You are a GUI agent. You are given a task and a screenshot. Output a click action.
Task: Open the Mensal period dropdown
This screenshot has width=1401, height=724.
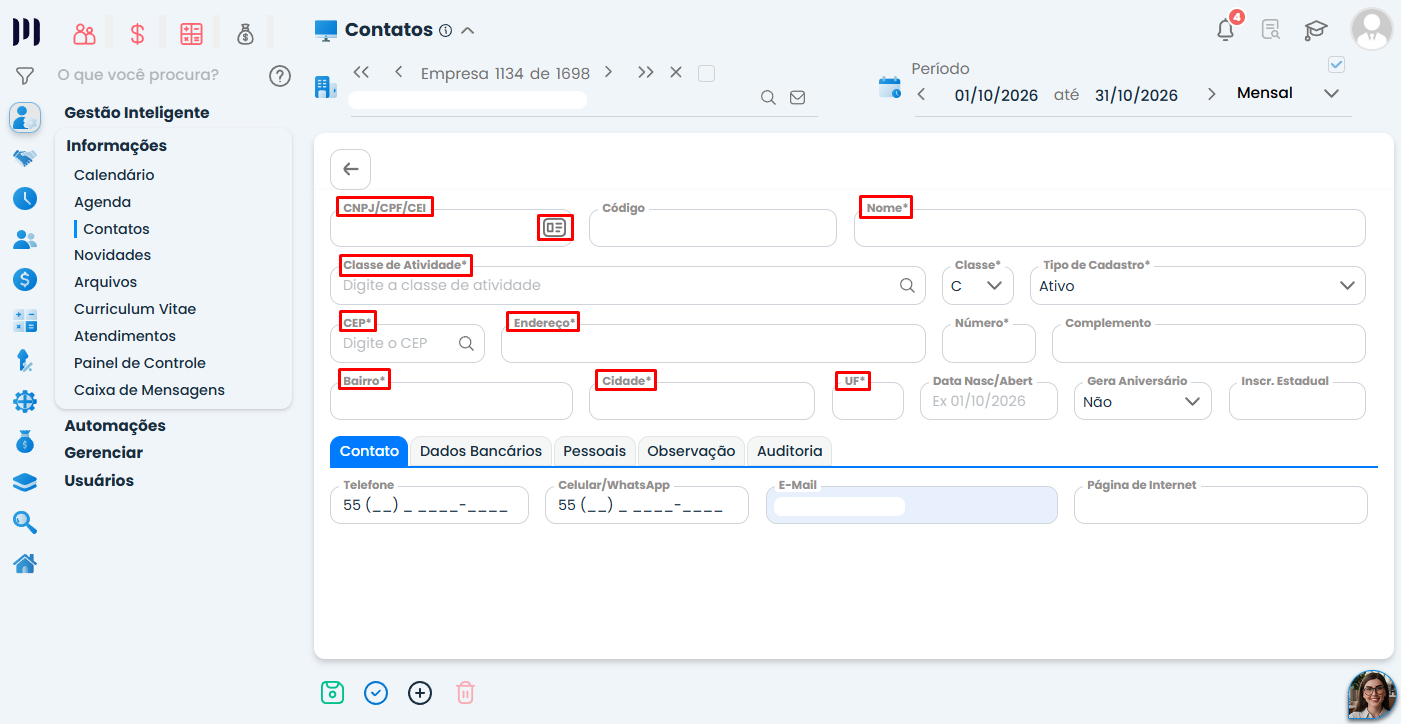click(1287, 93)
